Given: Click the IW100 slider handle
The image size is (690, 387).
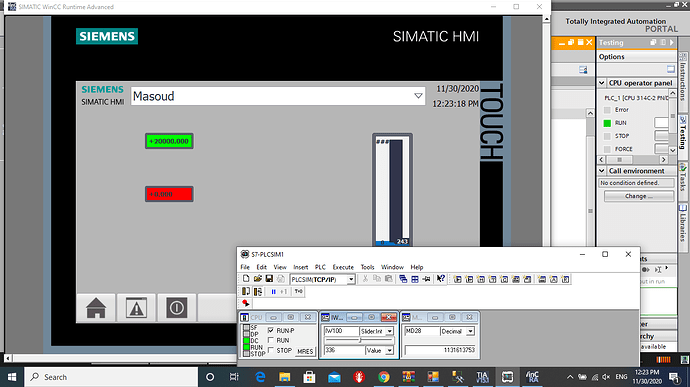Looking at the screenshot, I should [x=360, y=340].
